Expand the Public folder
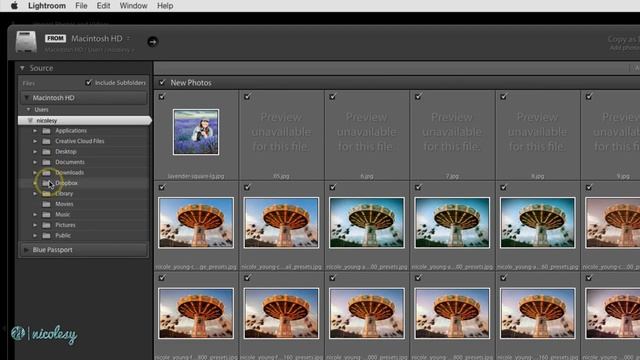The image size is (640, 360). (35, 236)
